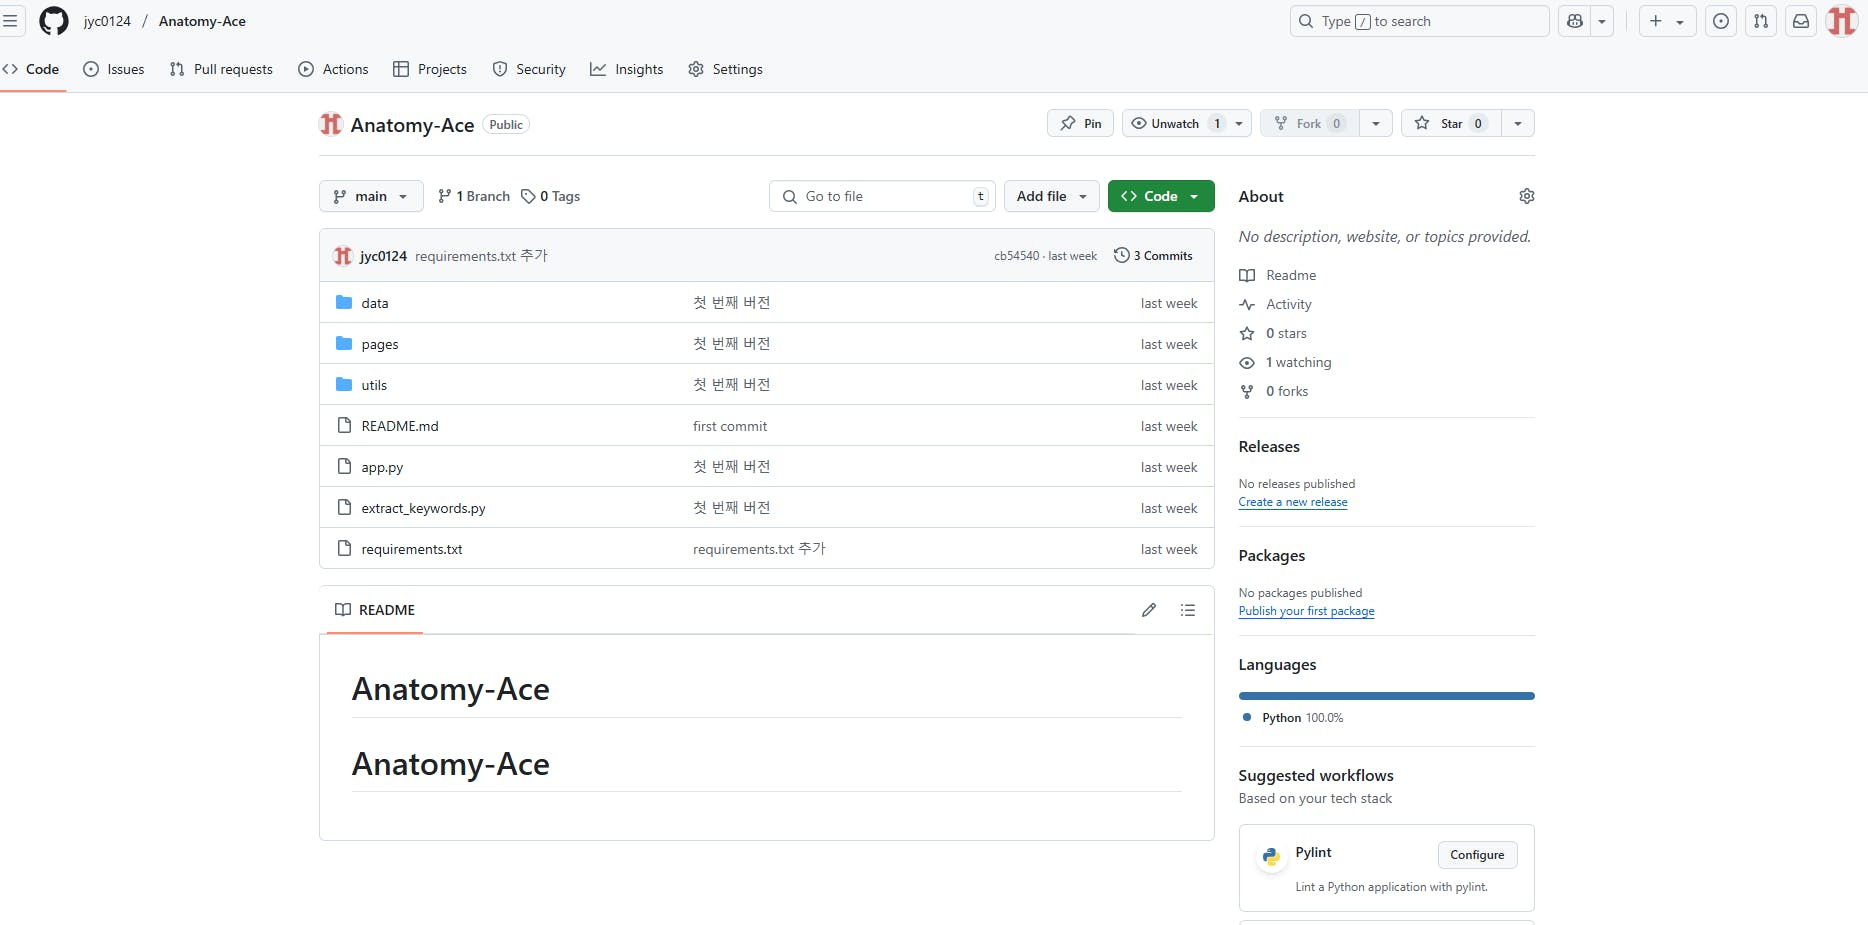Star the Anatomy-Ace repository
Image resolution: width=1868 pixels, height=925 pixels.
(1451, 123)
